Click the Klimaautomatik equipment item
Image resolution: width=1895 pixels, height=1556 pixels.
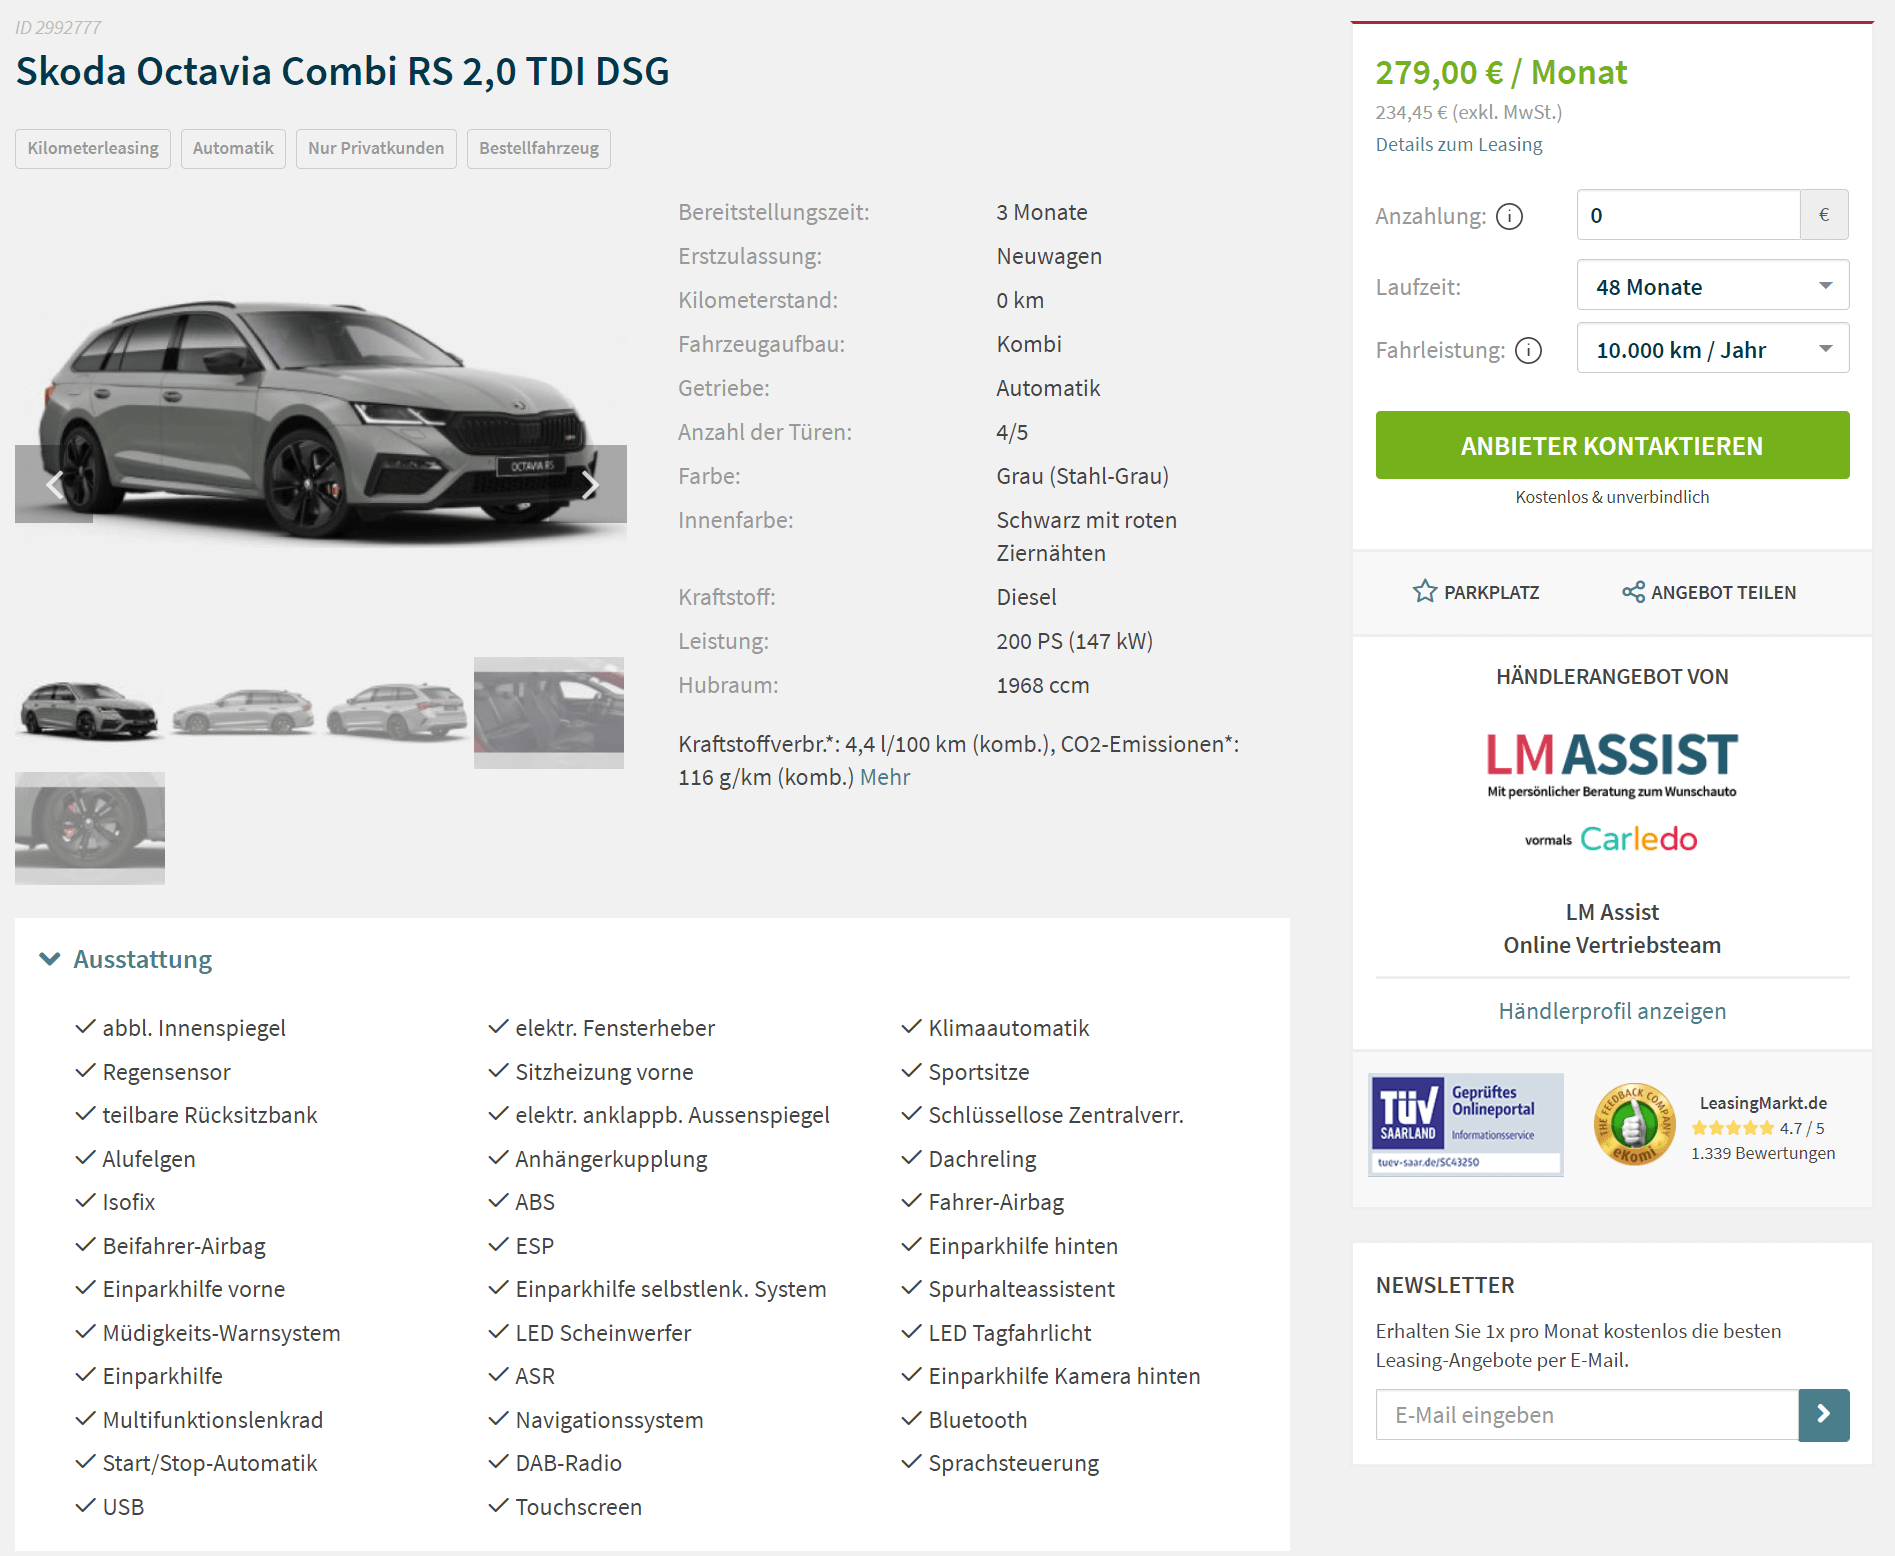(x=1009, y=1028)
